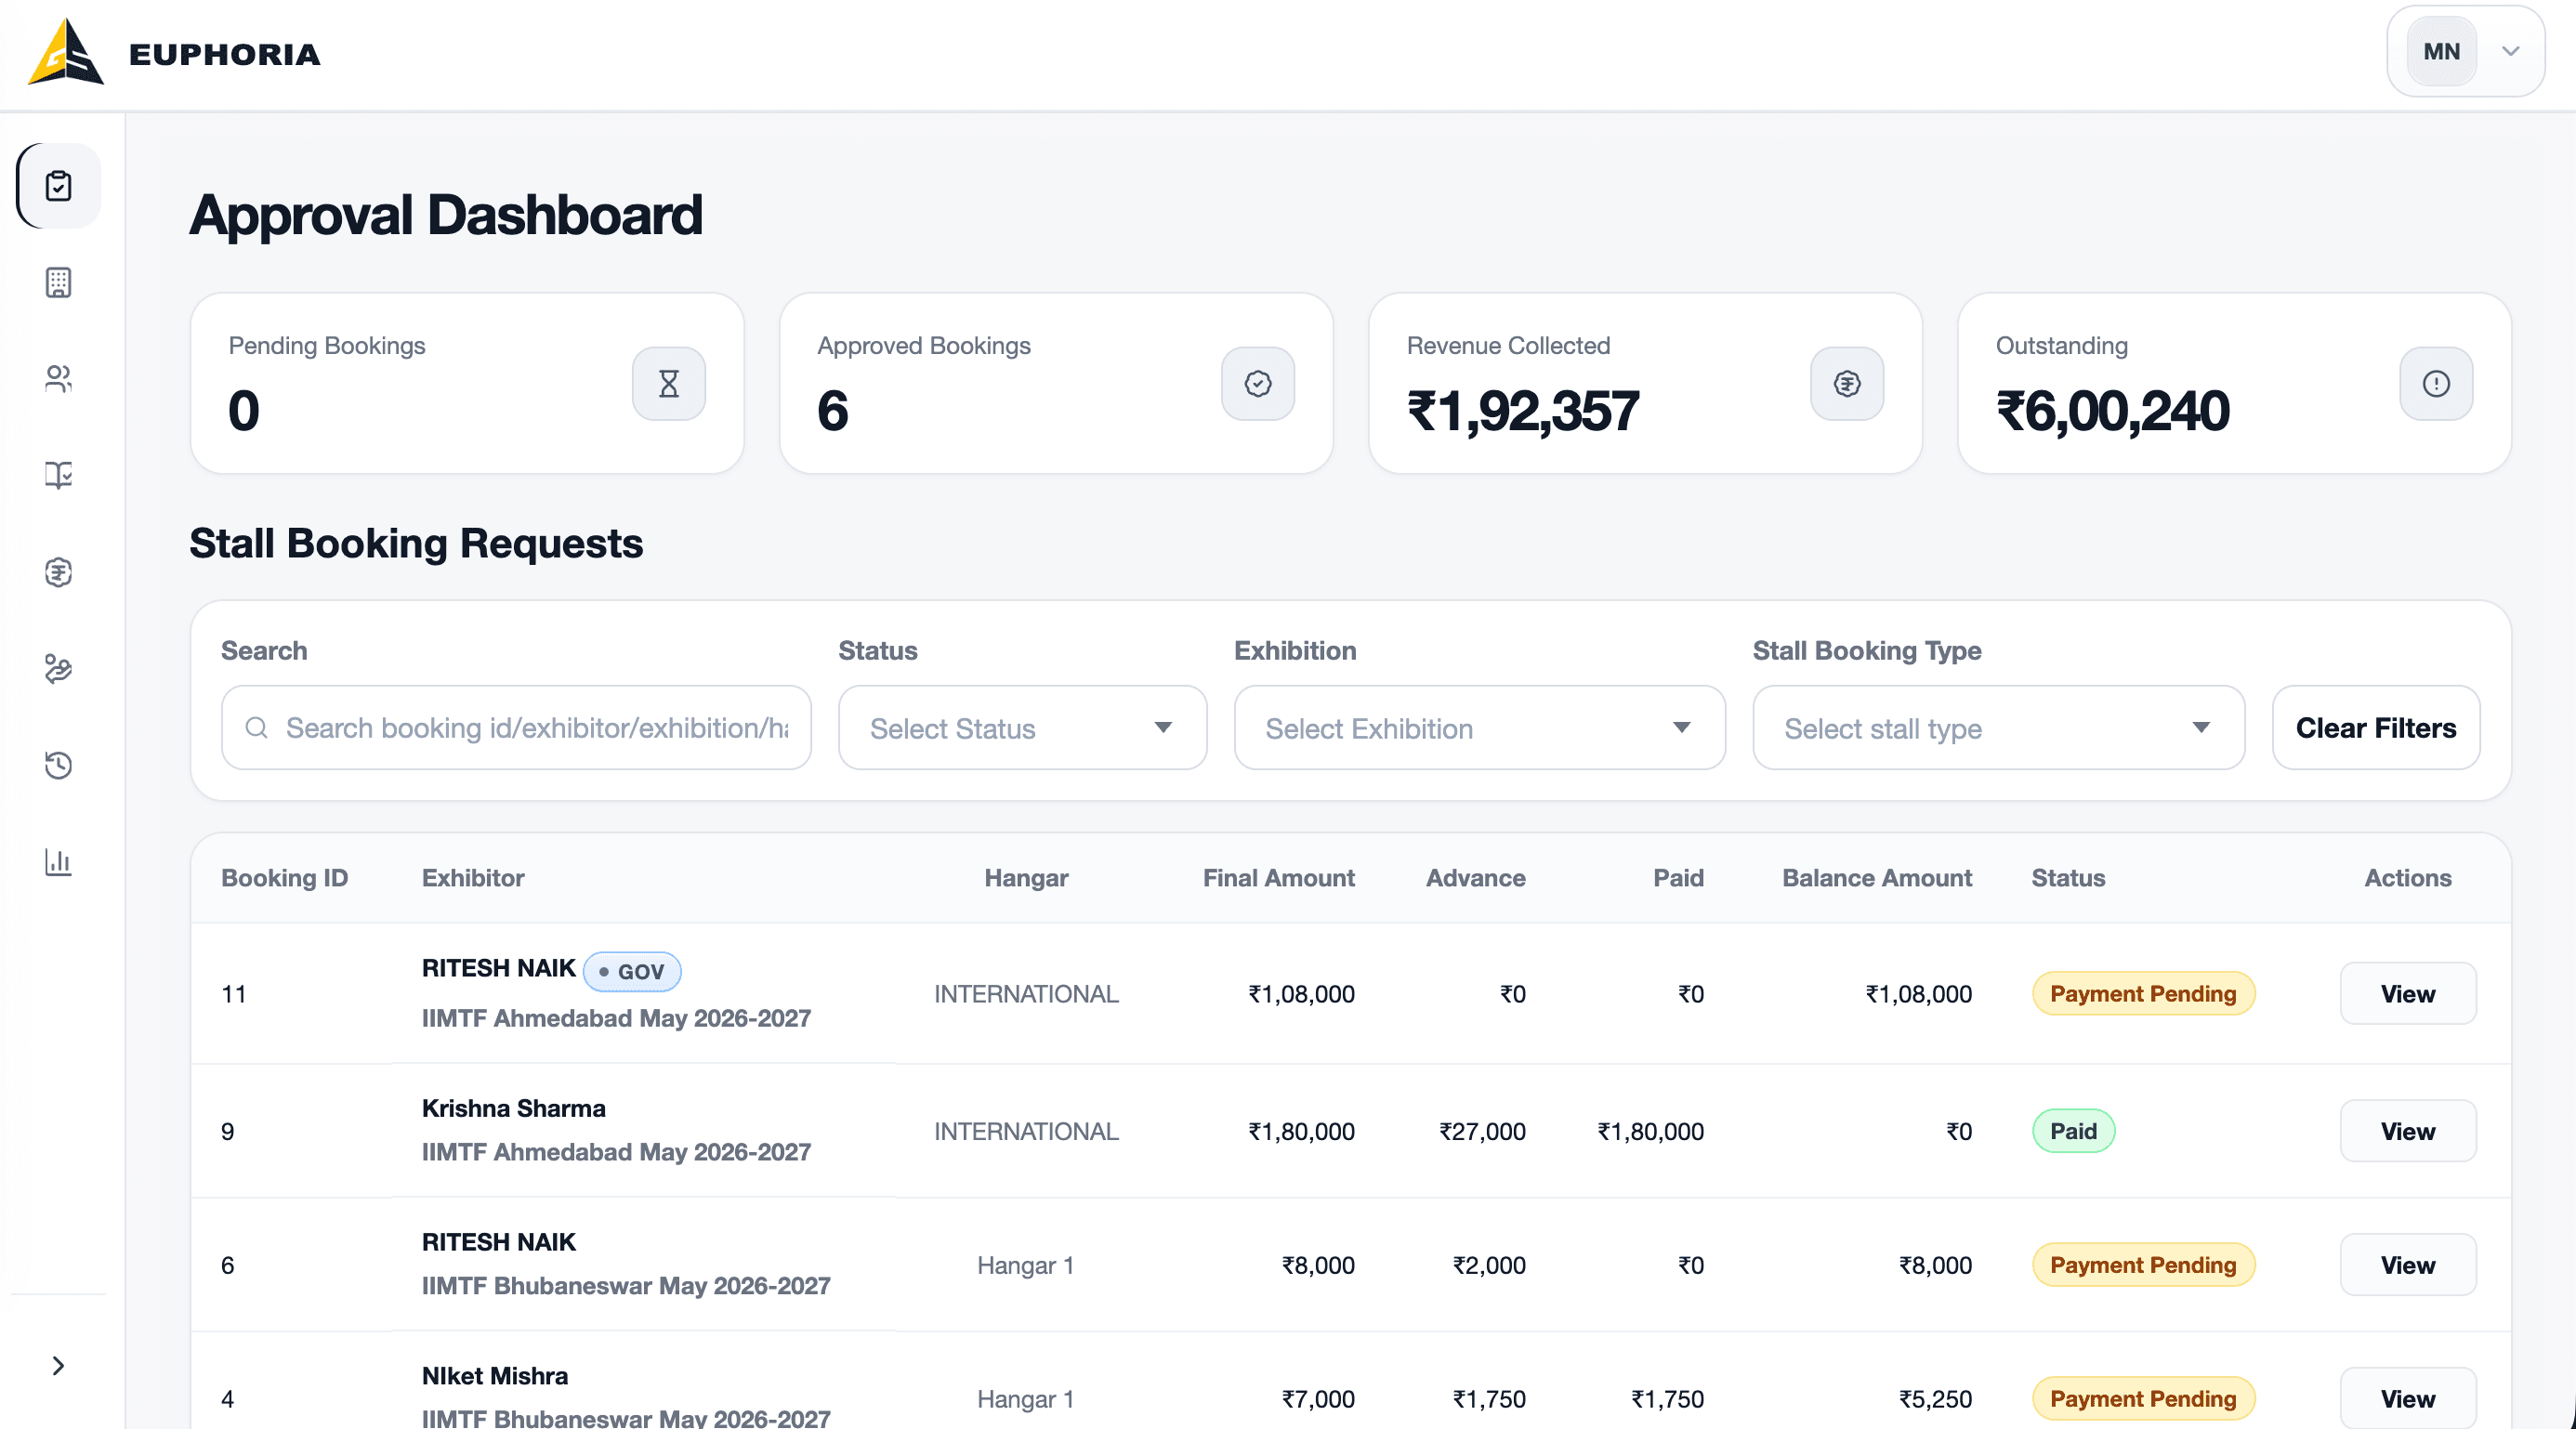Click the Status column header in table
The image size is (2576, 1429).
pos(2068,878)
